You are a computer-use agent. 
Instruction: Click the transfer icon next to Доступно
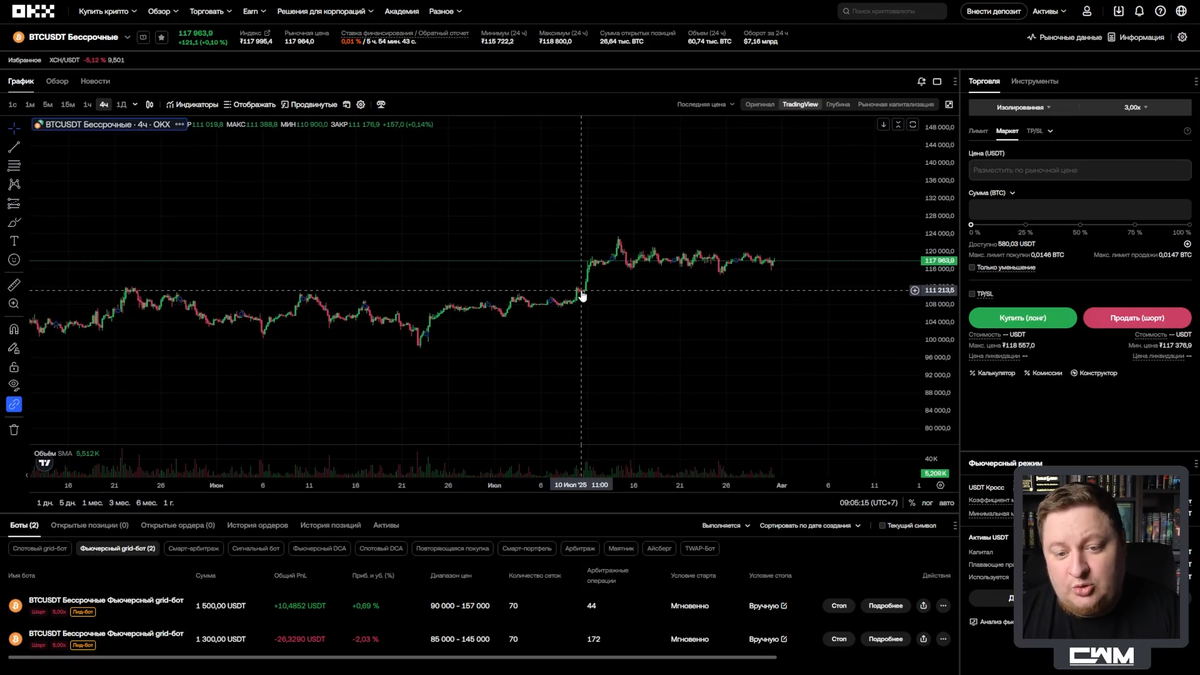pos(1187,244)
